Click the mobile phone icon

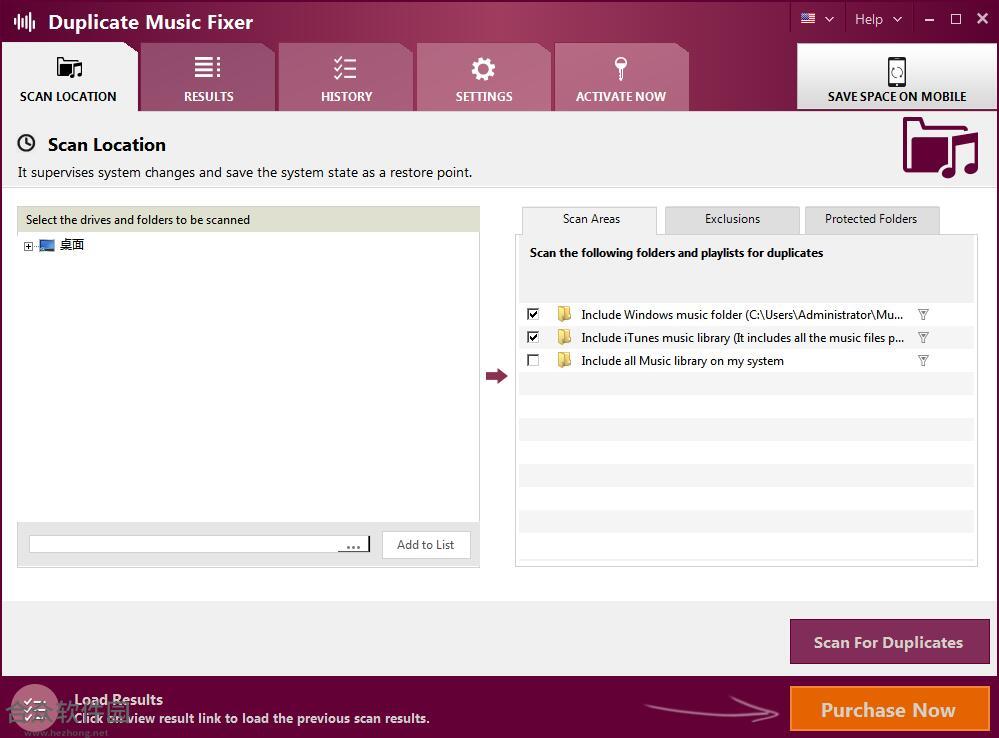click(896, 71)
